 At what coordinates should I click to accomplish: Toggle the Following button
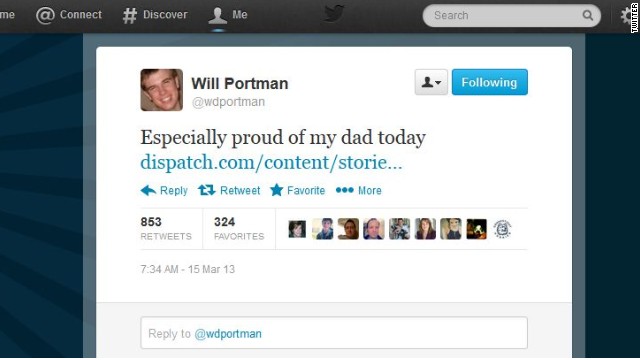coord(489,82)
